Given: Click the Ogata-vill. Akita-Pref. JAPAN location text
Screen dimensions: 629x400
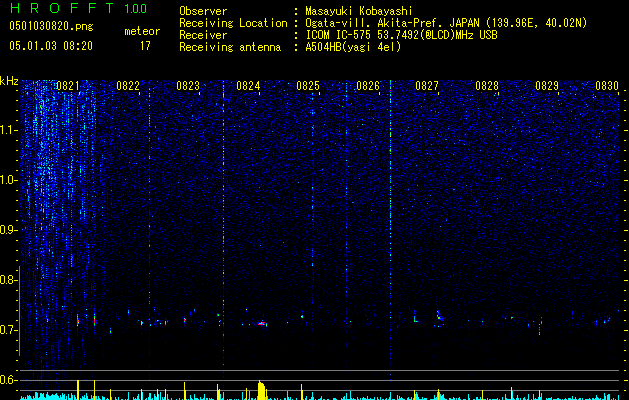Looking at the screenshot, I should (446, 23).
